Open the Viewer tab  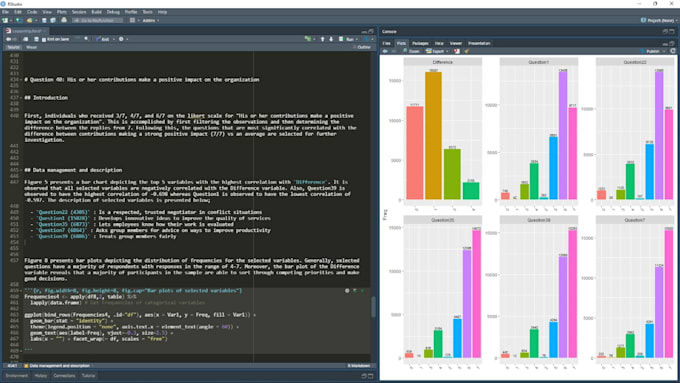pos(456,43)
